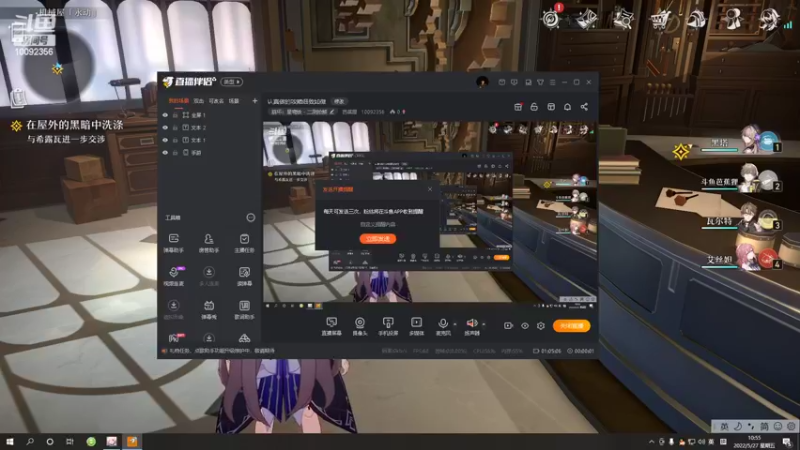800x450 pixels.
Task: Open the user avatar in title bar
Action: tap(482, 82)
